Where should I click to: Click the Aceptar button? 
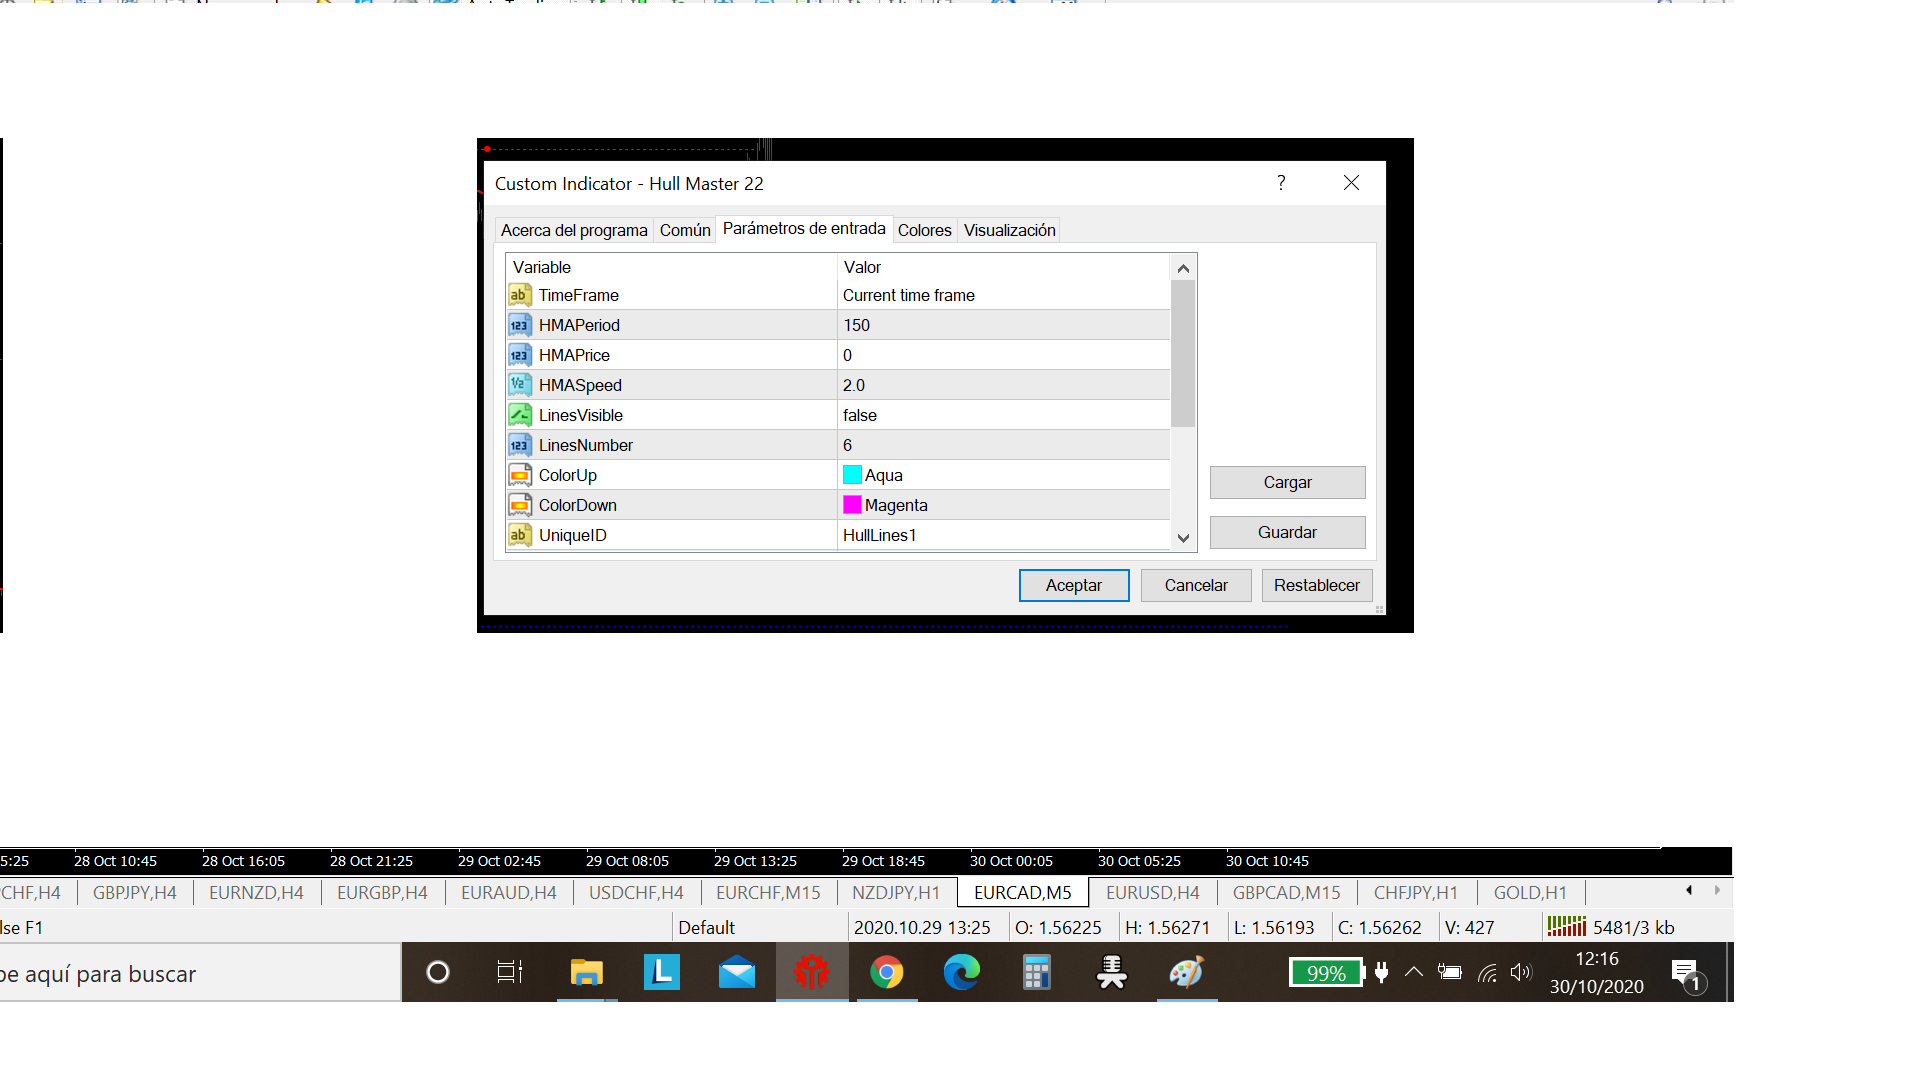[x=1074, y=585]
